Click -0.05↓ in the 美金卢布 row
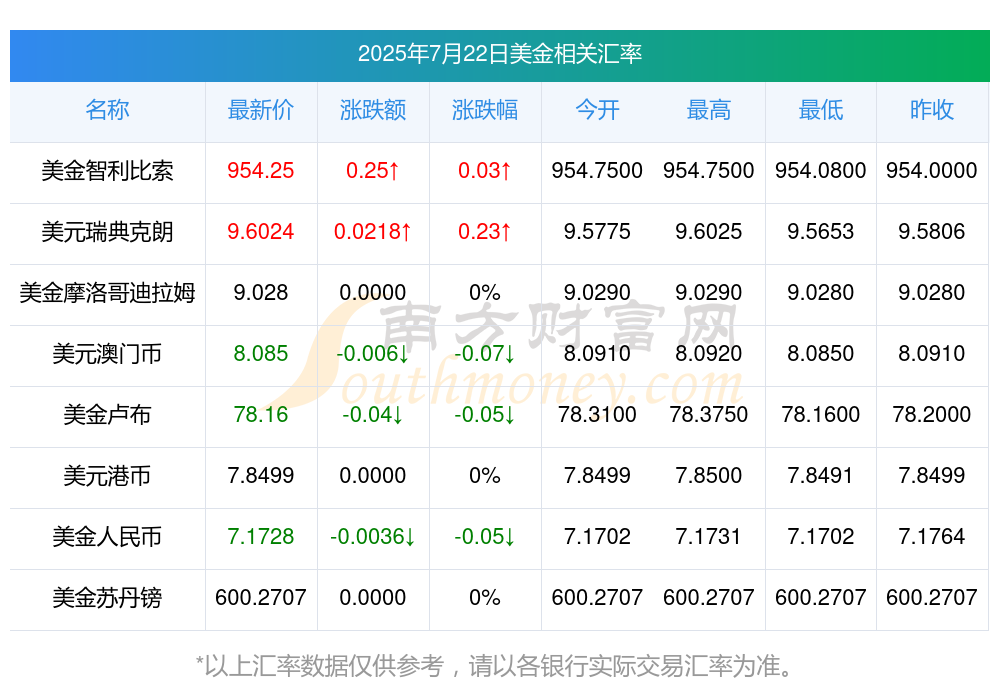The width and height of the screenshot is (1000, 698). click(485, 415)
